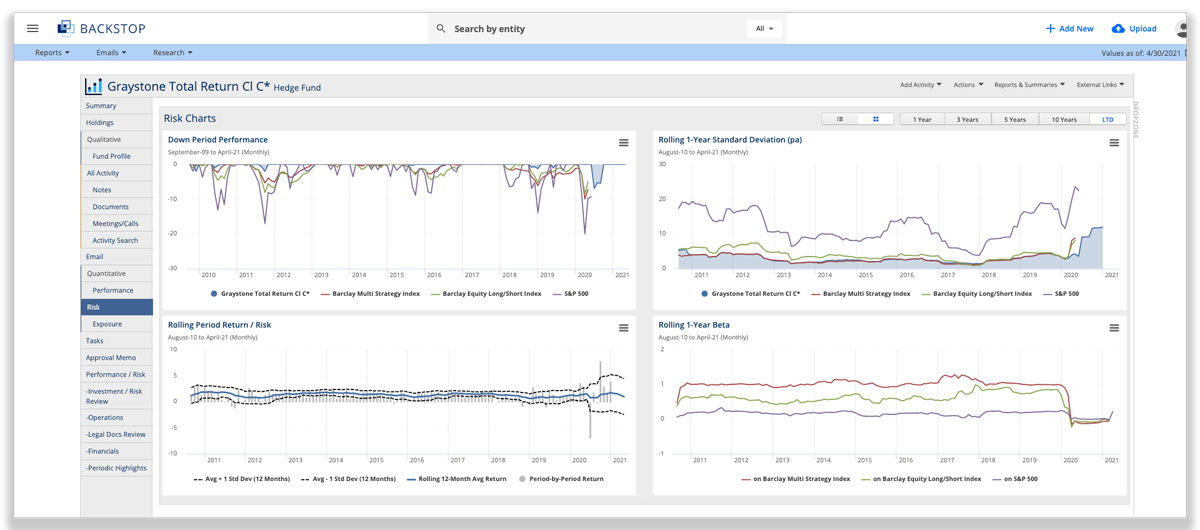Select the 10 Years time range
The height and width of the screenshot is (530, 1200).
coord(1064,119)
